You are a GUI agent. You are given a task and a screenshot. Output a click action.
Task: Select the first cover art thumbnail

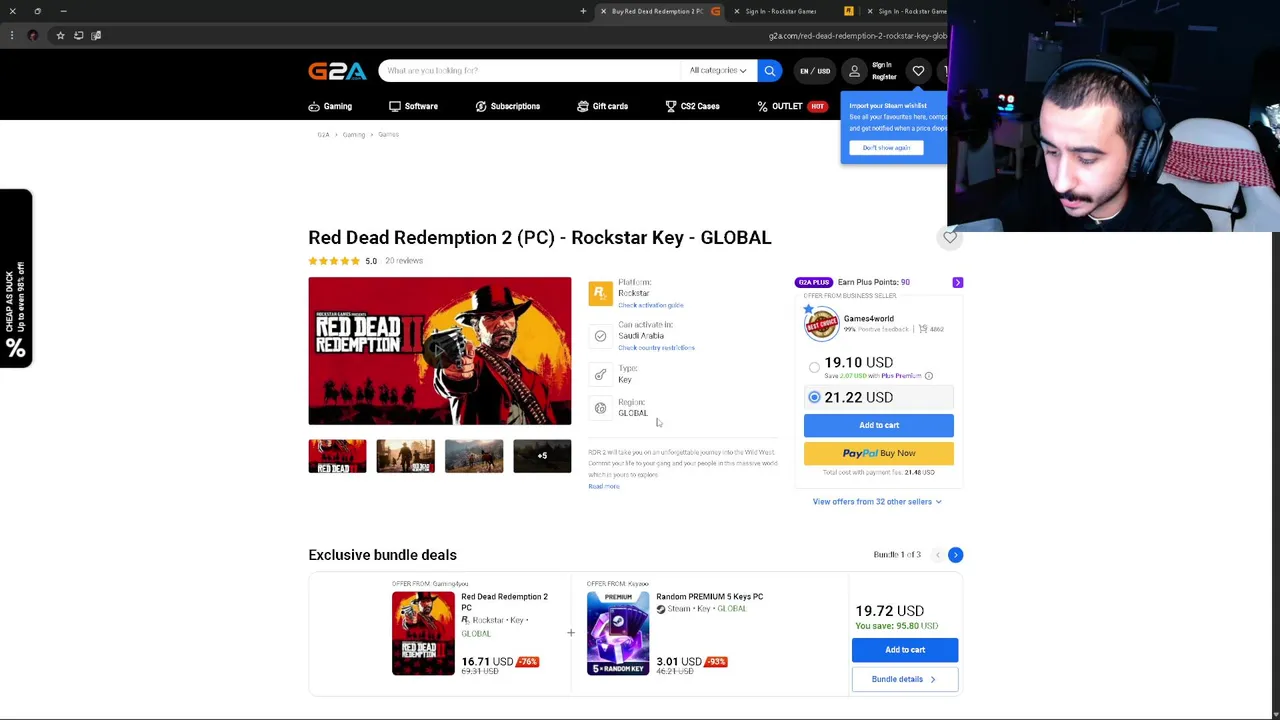(337, 456)
